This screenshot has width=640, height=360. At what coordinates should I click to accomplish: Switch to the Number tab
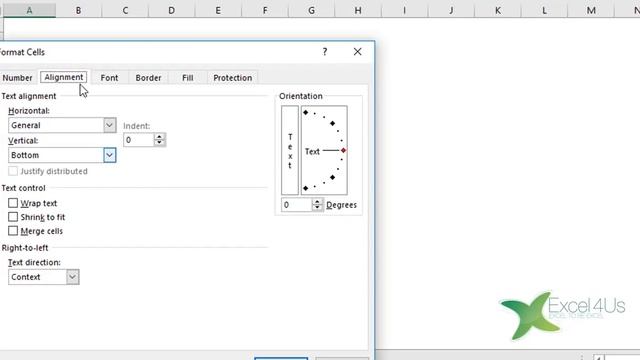(x=17, y=78)
